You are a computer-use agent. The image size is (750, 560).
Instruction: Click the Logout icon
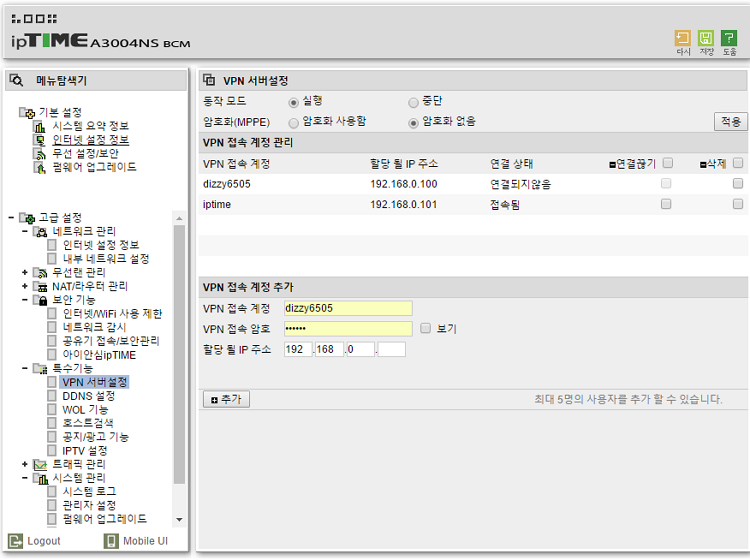[15, 541]
